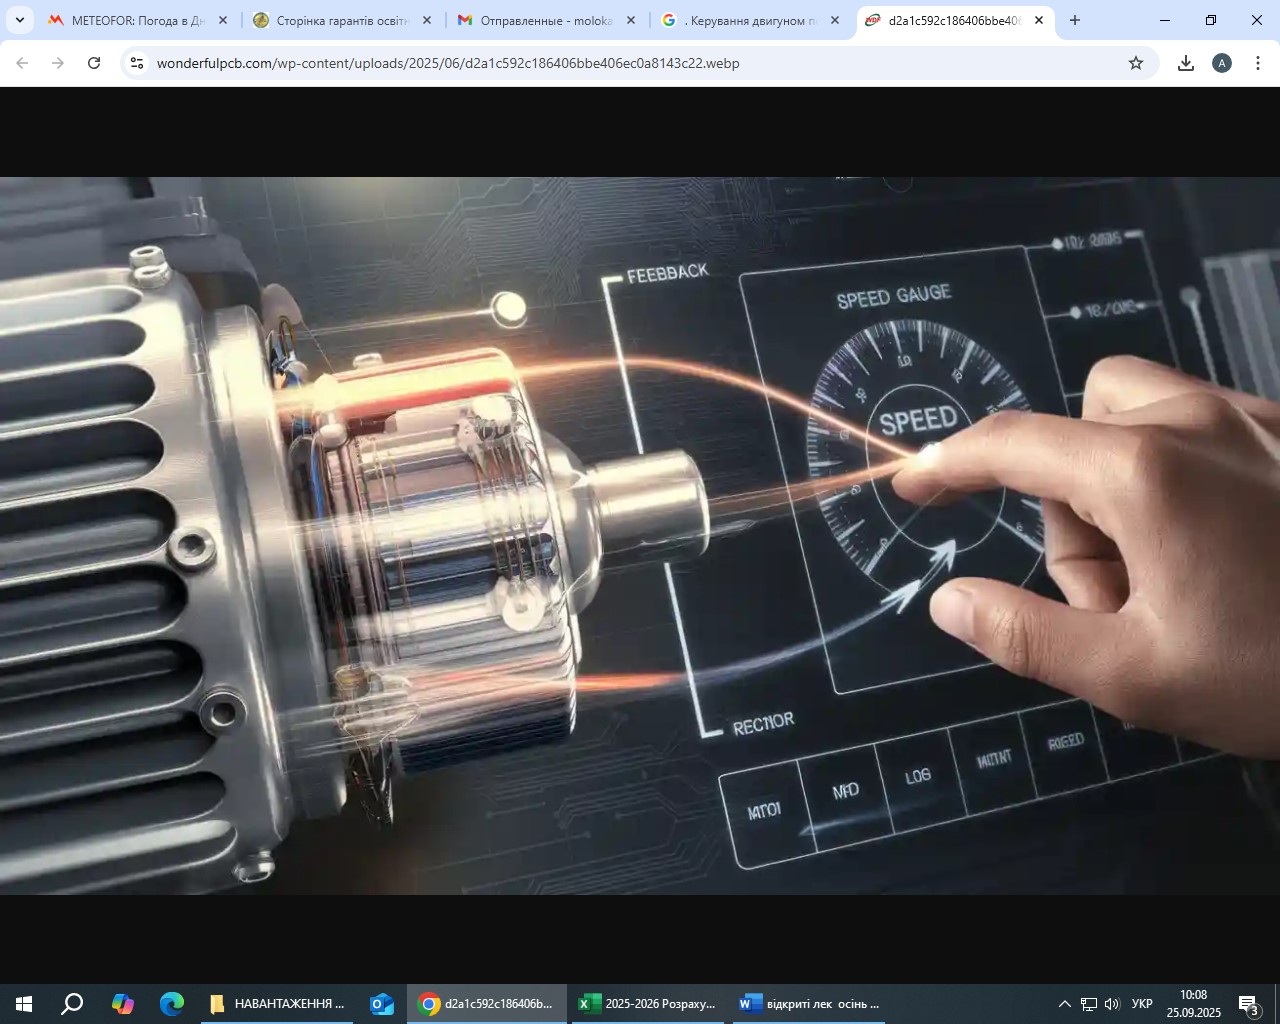Open the Chrome downloads icon
This screenshot has width=1280, height=1024.
tap(1186, 63)
